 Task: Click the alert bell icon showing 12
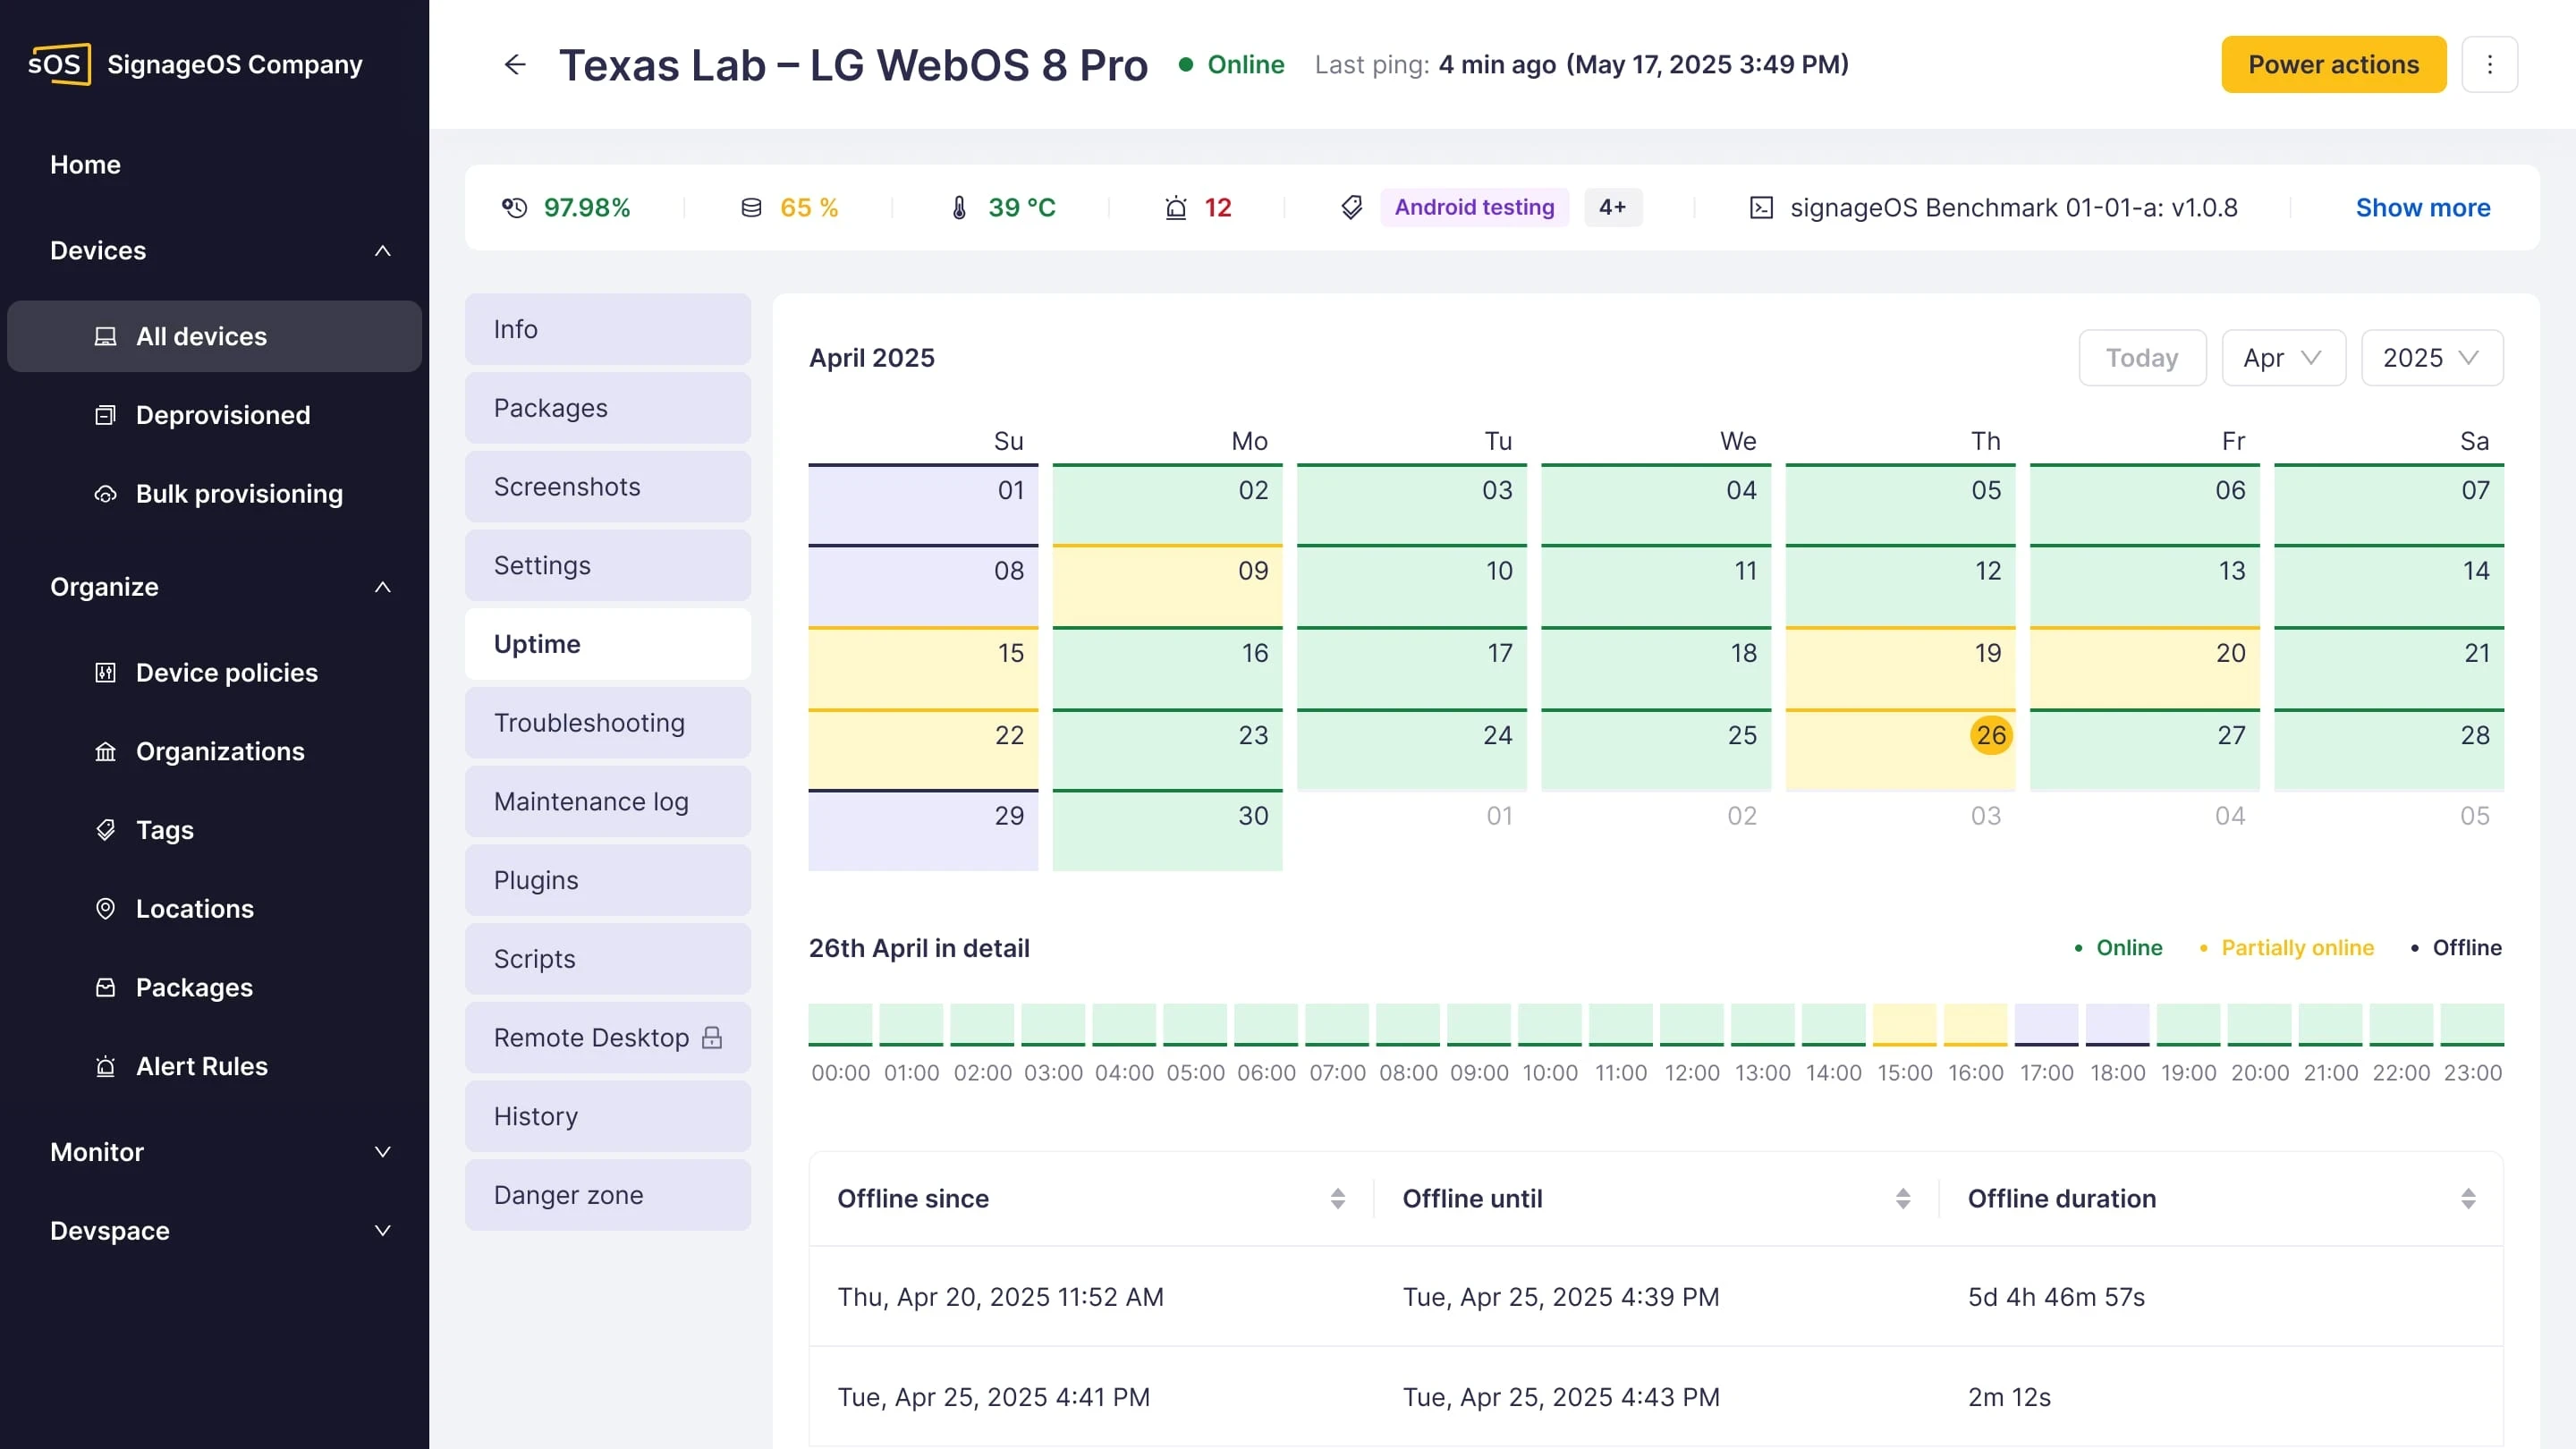(1176, 208)
